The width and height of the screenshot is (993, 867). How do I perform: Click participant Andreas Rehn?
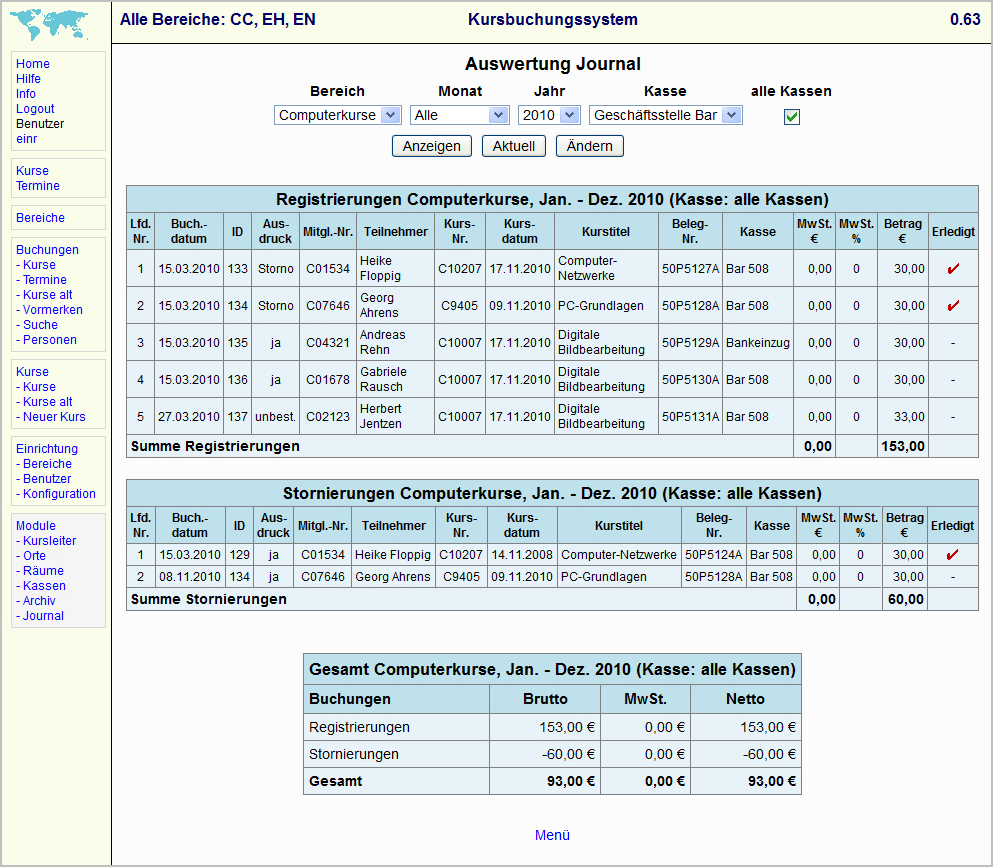point(383,343)
